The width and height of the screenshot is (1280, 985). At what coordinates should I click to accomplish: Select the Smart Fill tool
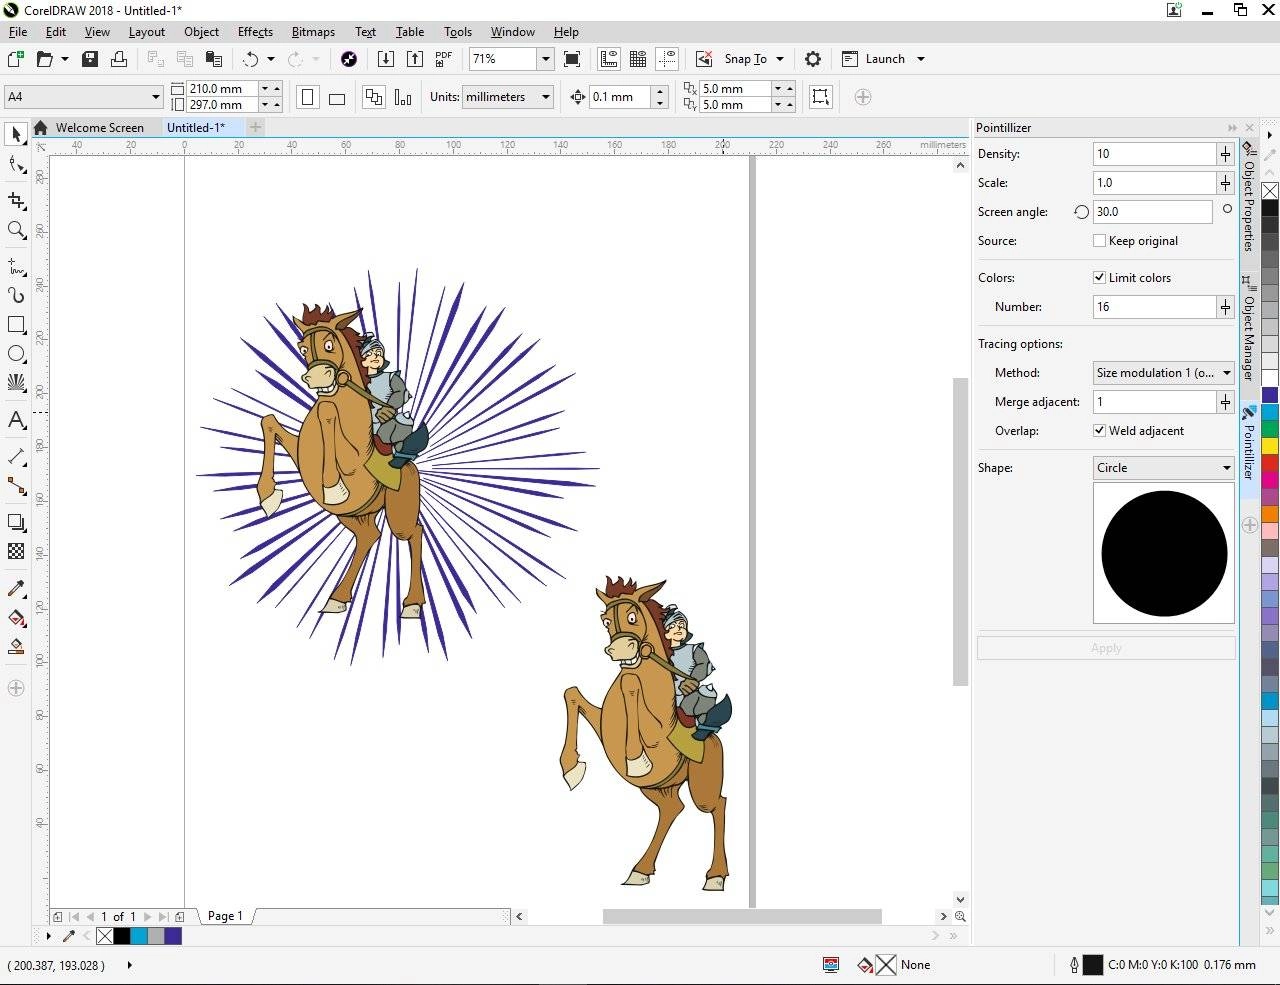(16, 647)
